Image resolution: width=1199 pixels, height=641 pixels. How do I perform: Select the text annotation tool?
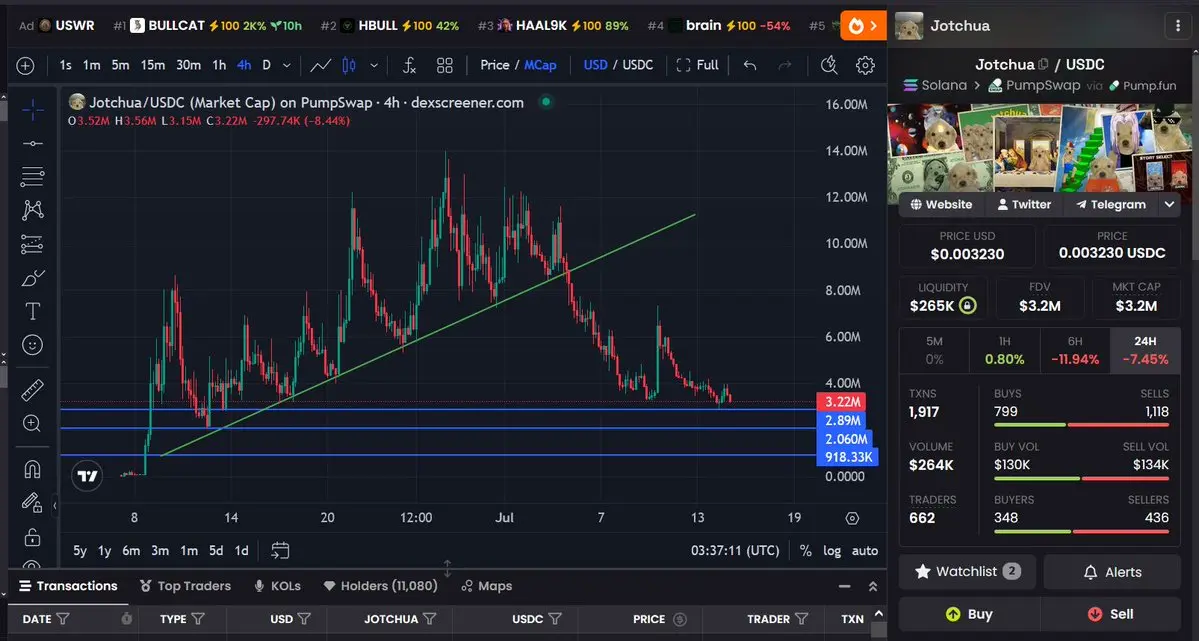point(32,311)
